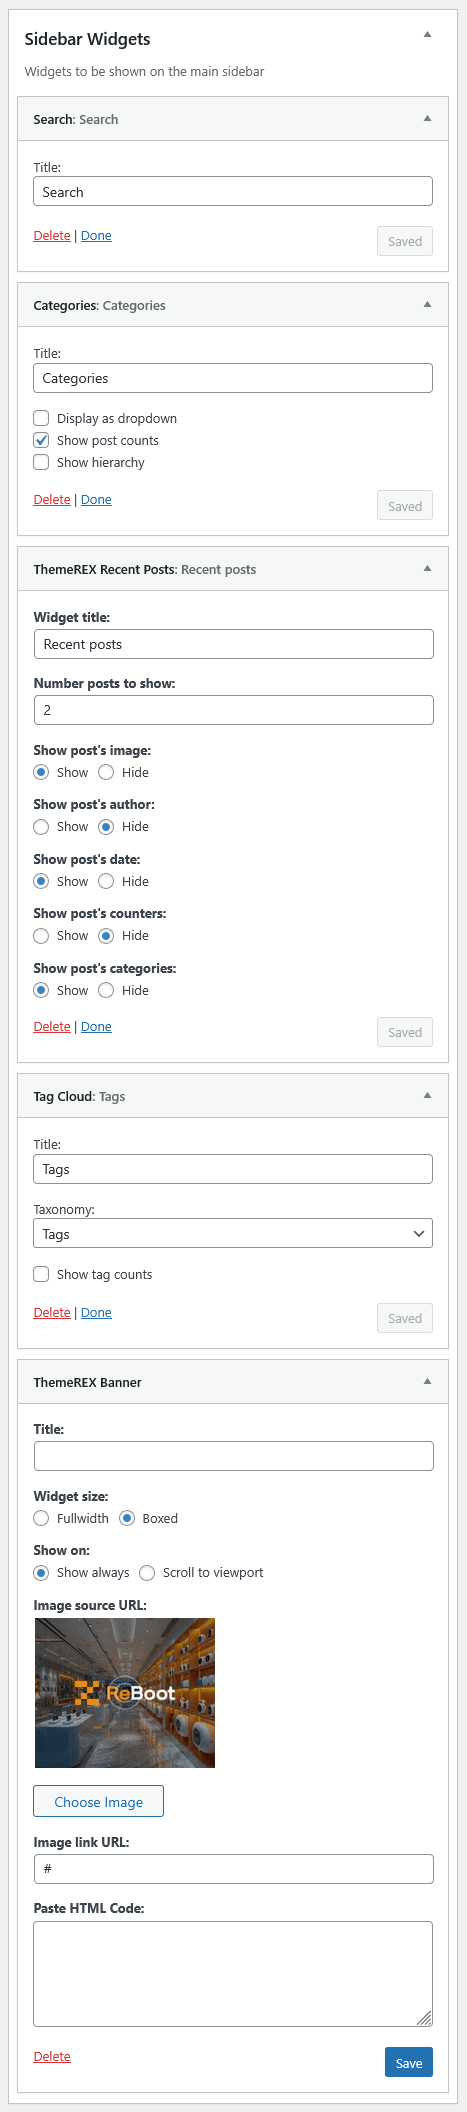Enable Show tag counts checkbox
Image resolution: width=467 pixels, height=2112 pixels.
[41, 1274]
